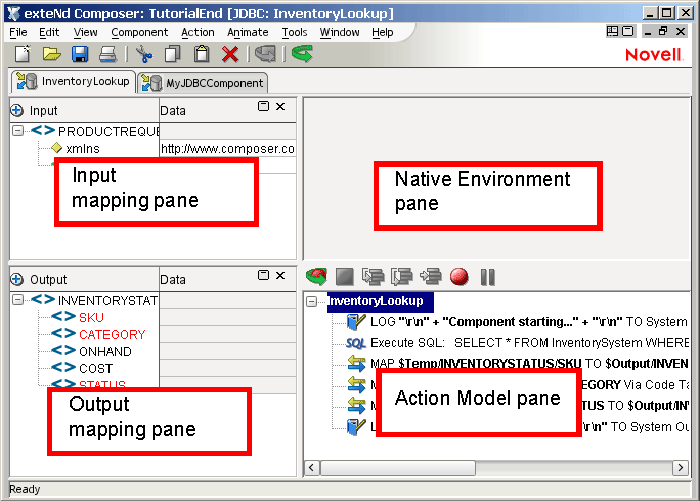The width and height of the screenshot is (700, 501).
Task: Click the Step Into animation icon
Action: [373, 277]
